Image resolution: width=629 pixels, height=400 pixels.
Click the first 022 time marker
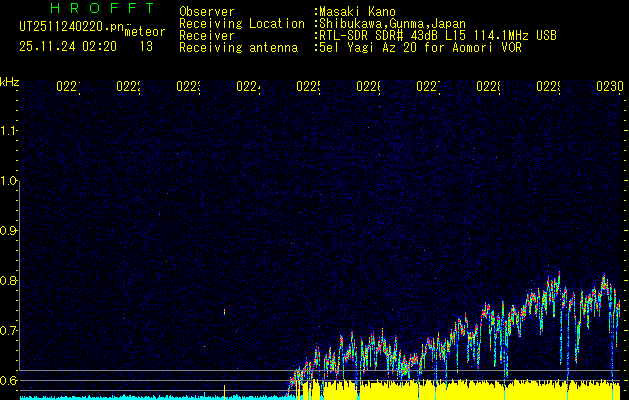point(67,88)
